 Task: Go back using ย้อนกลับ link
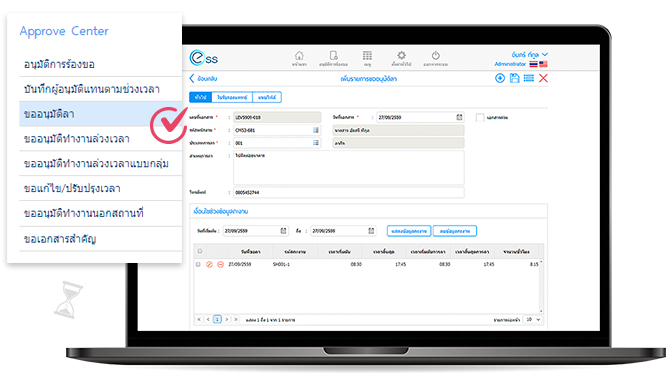point(203,79)
